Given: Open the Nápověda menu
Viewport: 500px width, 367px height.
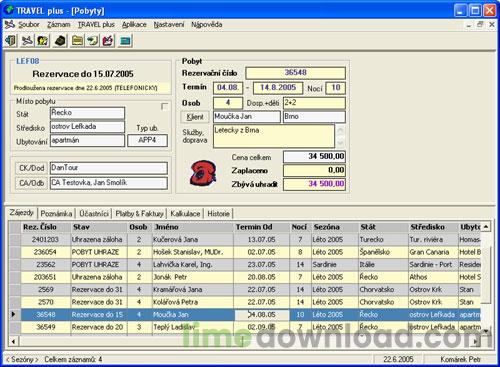Looking at the screenshot, I should (207, 24).
